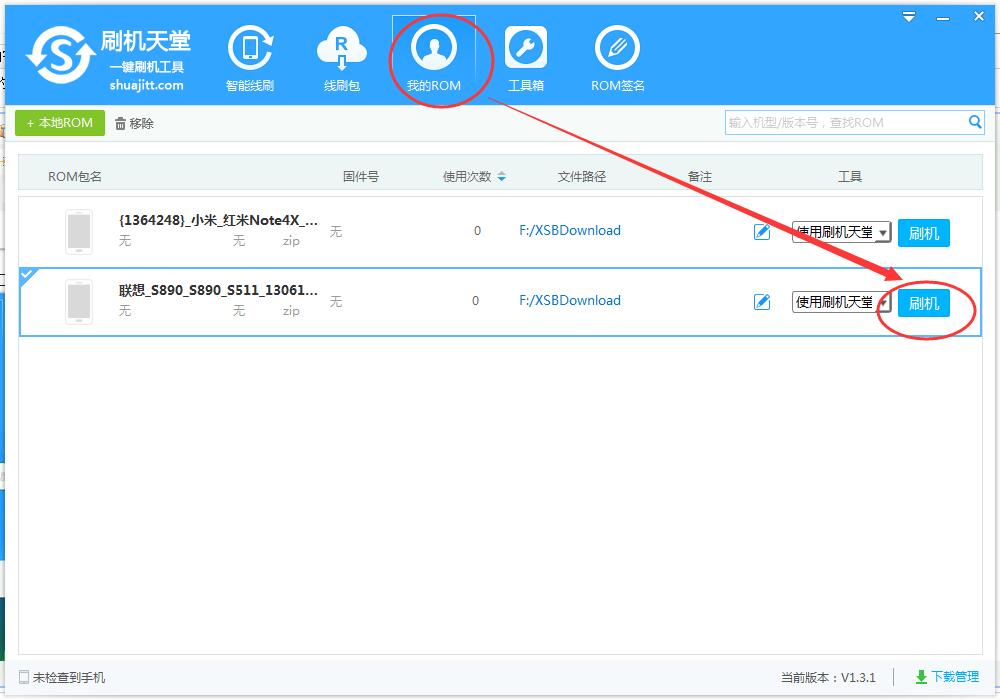The height and width of the screenshot is (700, 1000).
Task: Open the 智能线刷 smart flash tool
Action: pos(250,59)
